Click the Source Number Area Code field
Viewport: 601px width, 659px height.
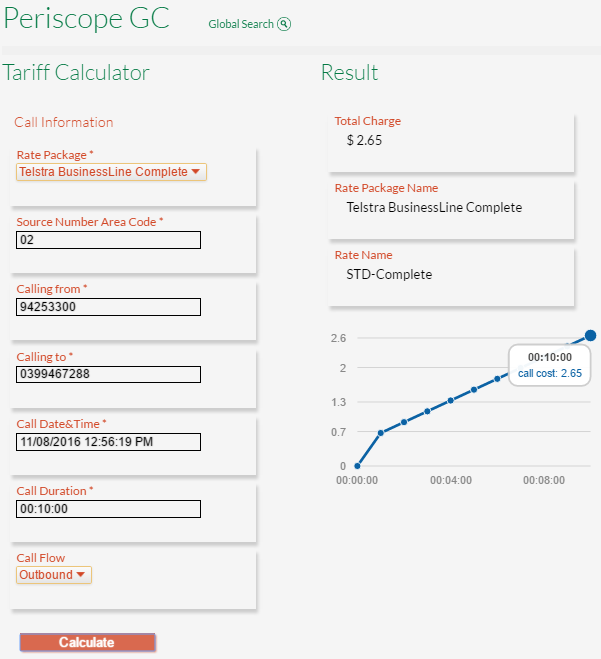tap(108, 240)
